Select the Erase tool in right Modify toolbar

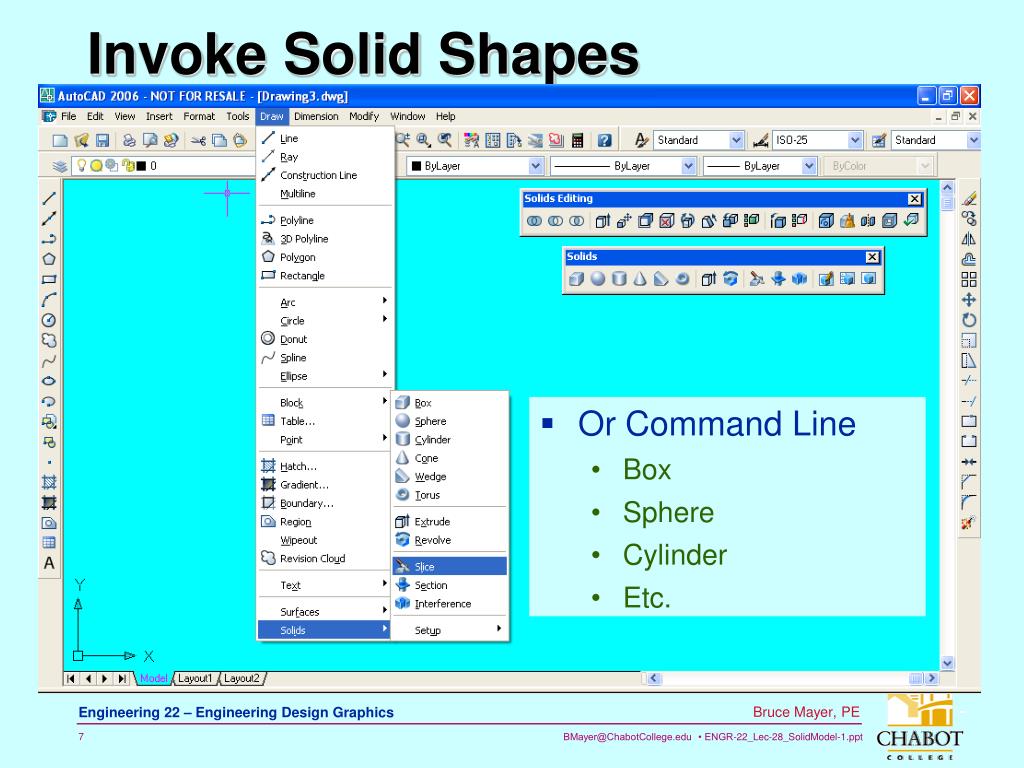(969, 198)
